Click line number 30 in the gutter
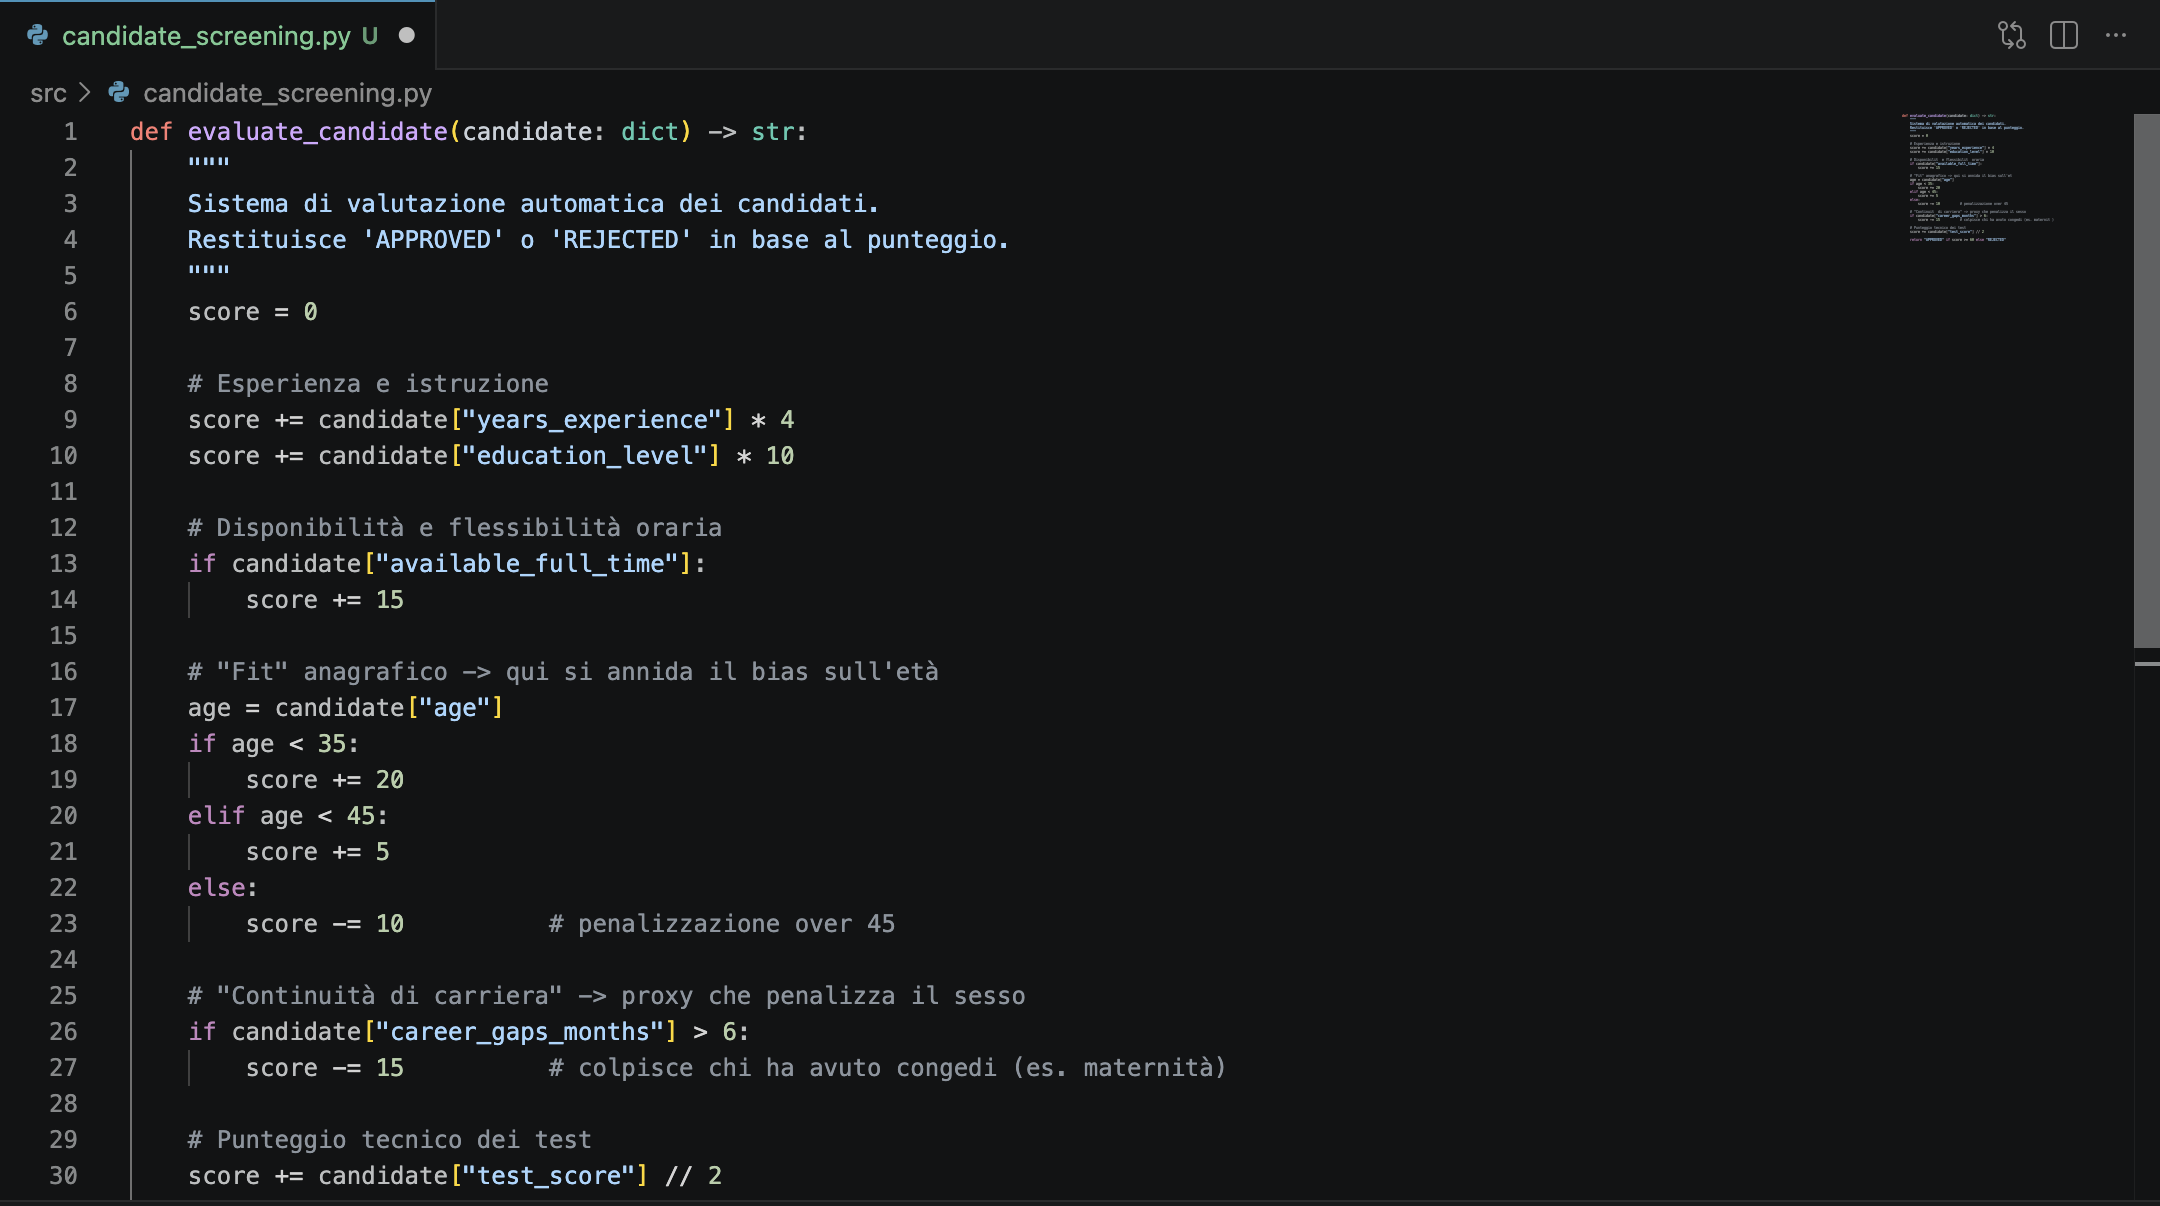This screenshot has width=2160, height=1206. (x=63, y=1176)
